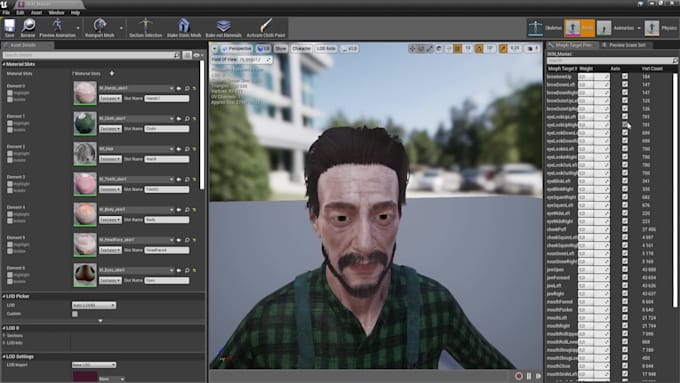Switch to the Physics mode icon
680x383 pixels.
(651, 28)
